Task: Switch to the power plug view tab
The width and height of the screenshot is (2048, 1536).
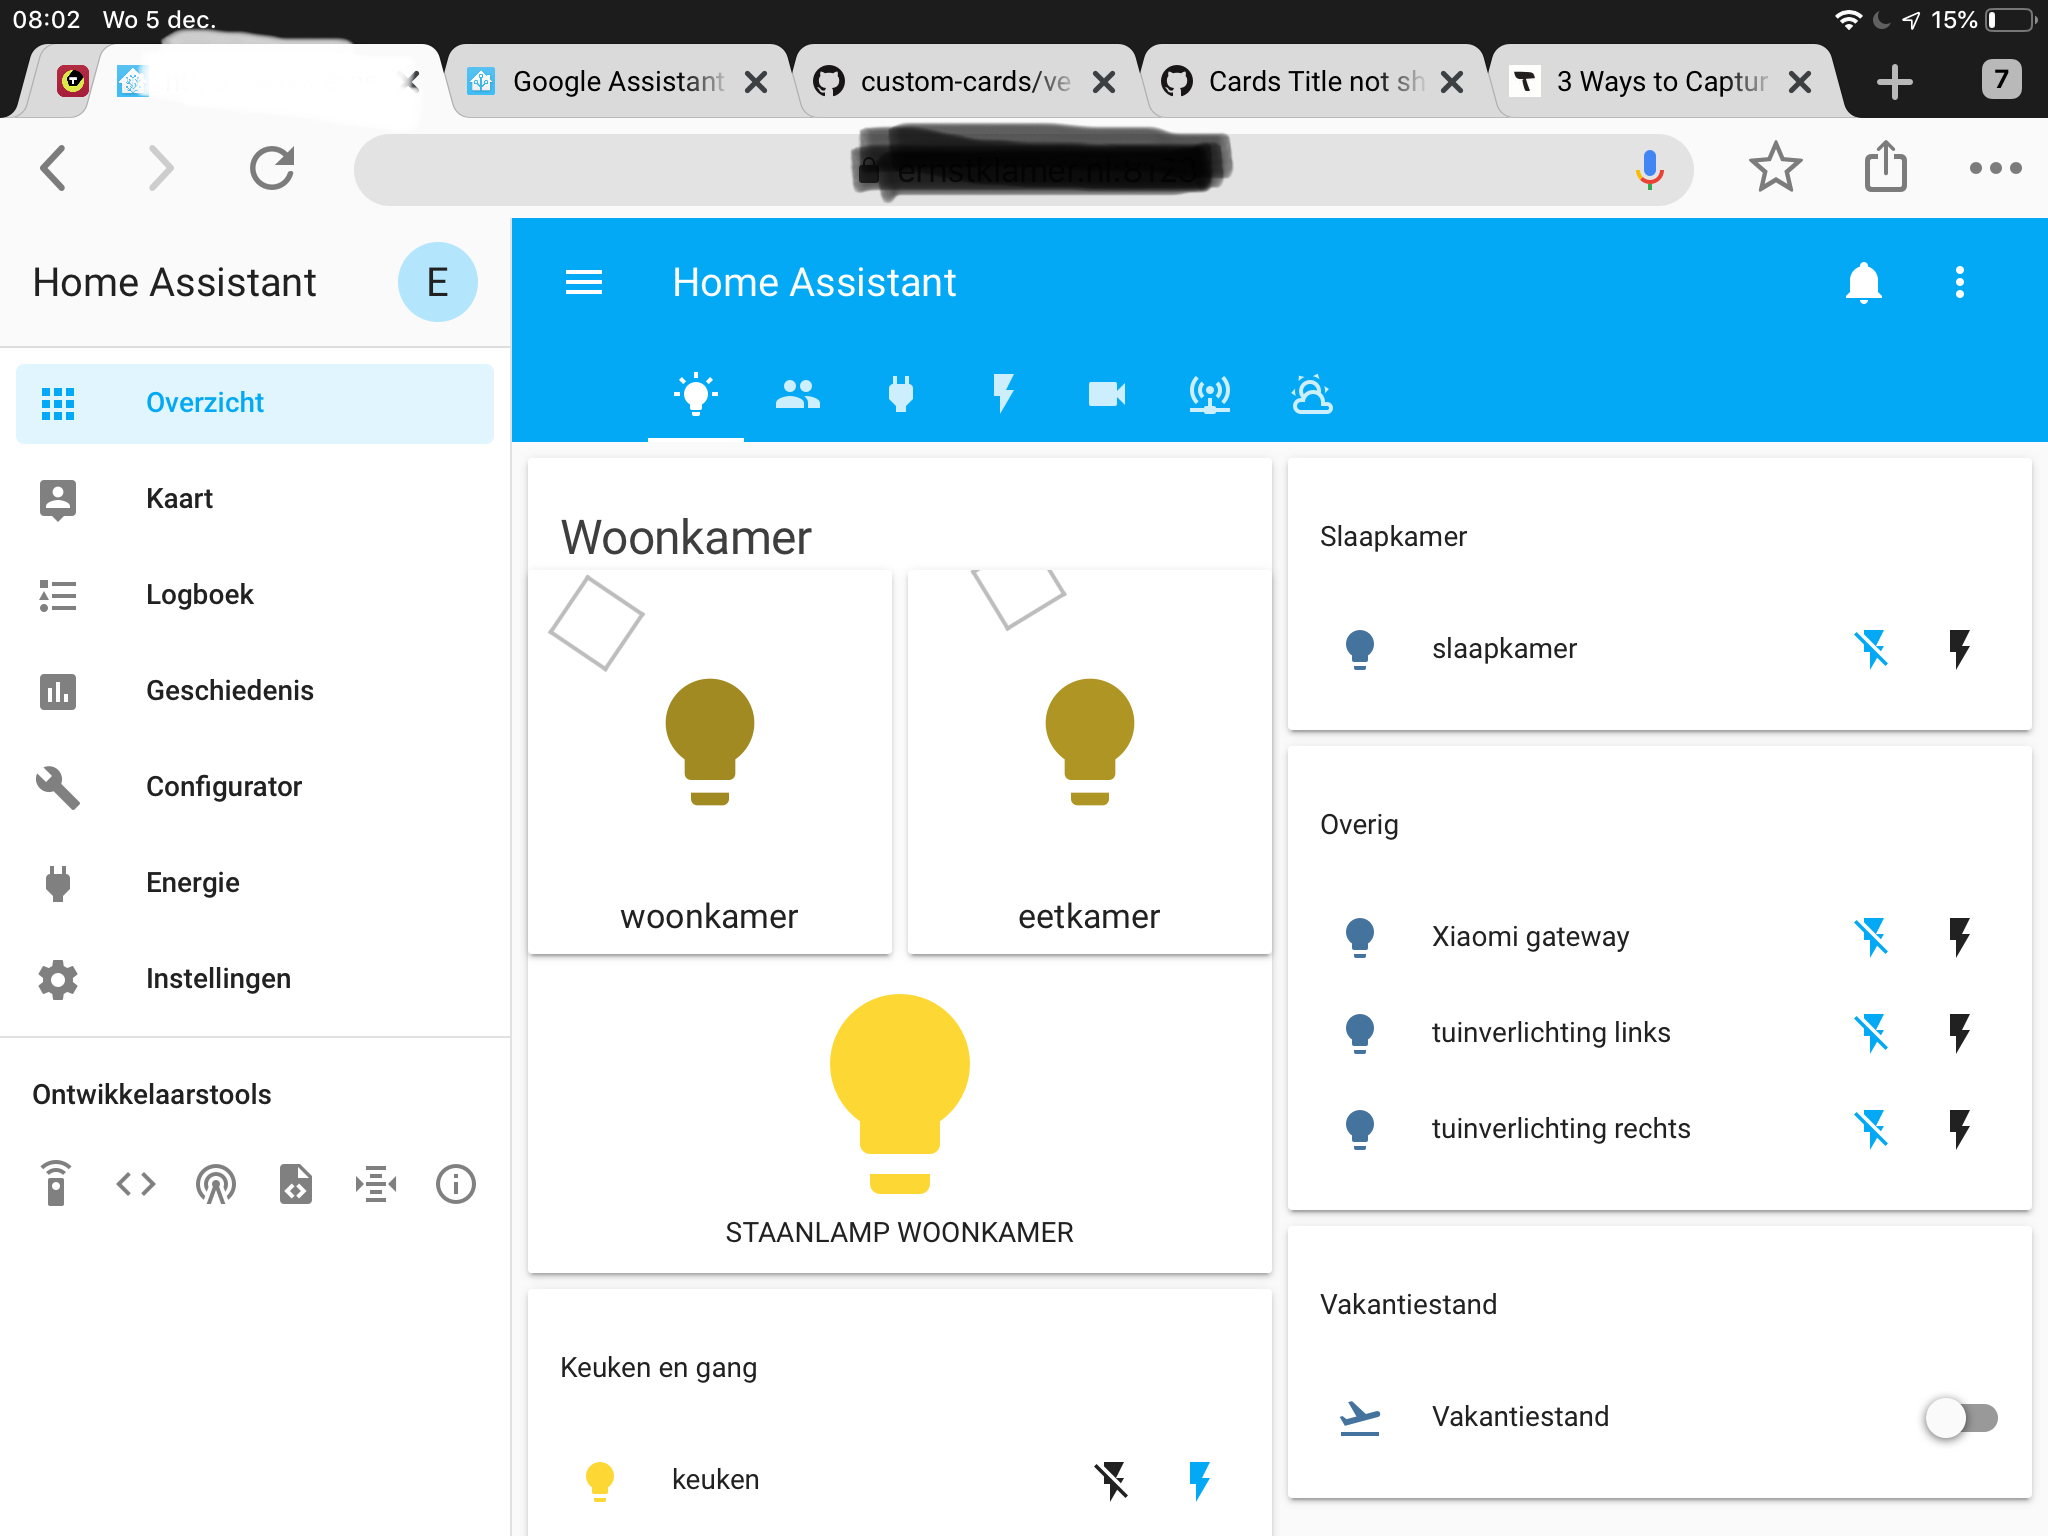Action: tap(900, 395)
